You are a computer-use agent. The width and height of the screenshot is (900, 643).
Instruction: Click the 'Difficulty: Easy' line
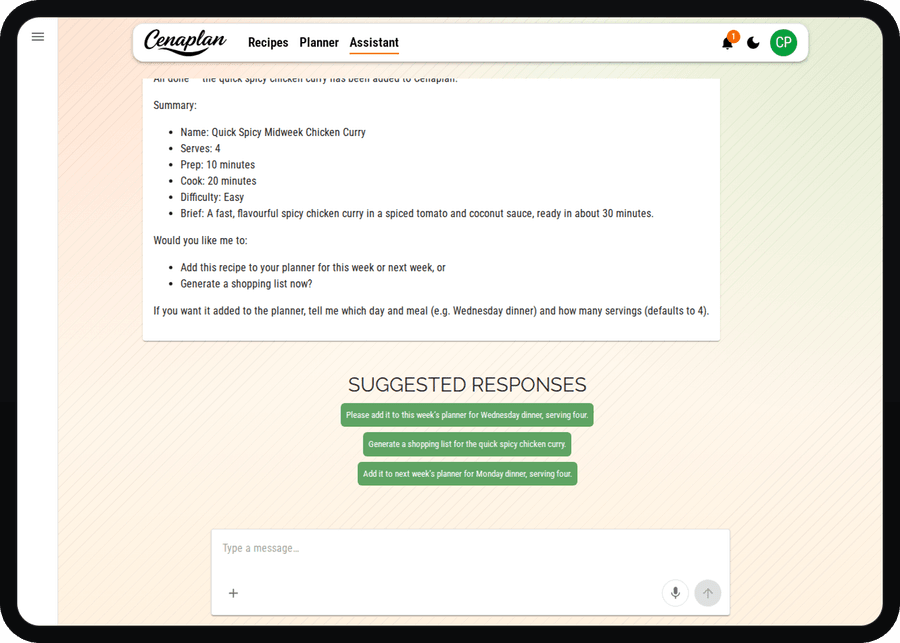point(212,197)
